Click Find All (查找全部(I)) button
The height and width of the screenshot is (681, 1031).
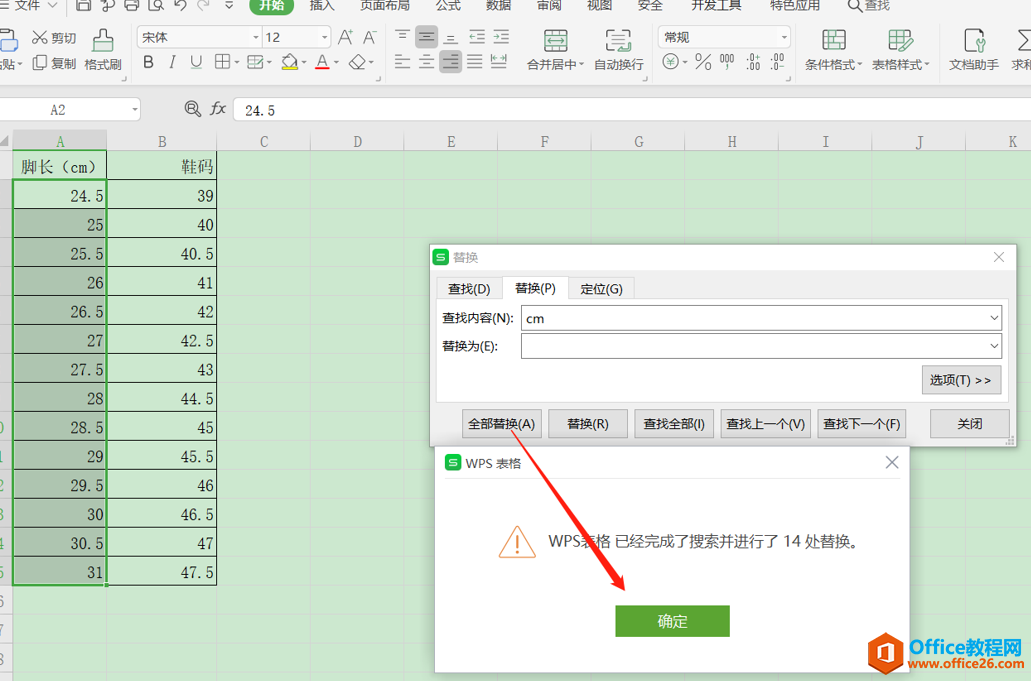coord(674,424)
